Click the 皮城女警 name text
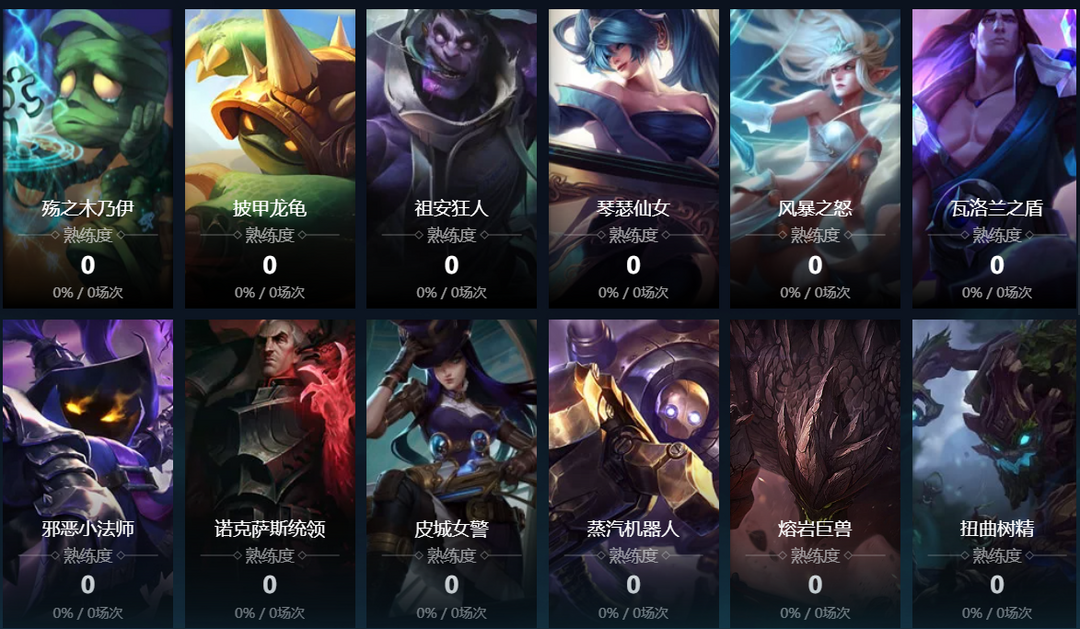 451,528
